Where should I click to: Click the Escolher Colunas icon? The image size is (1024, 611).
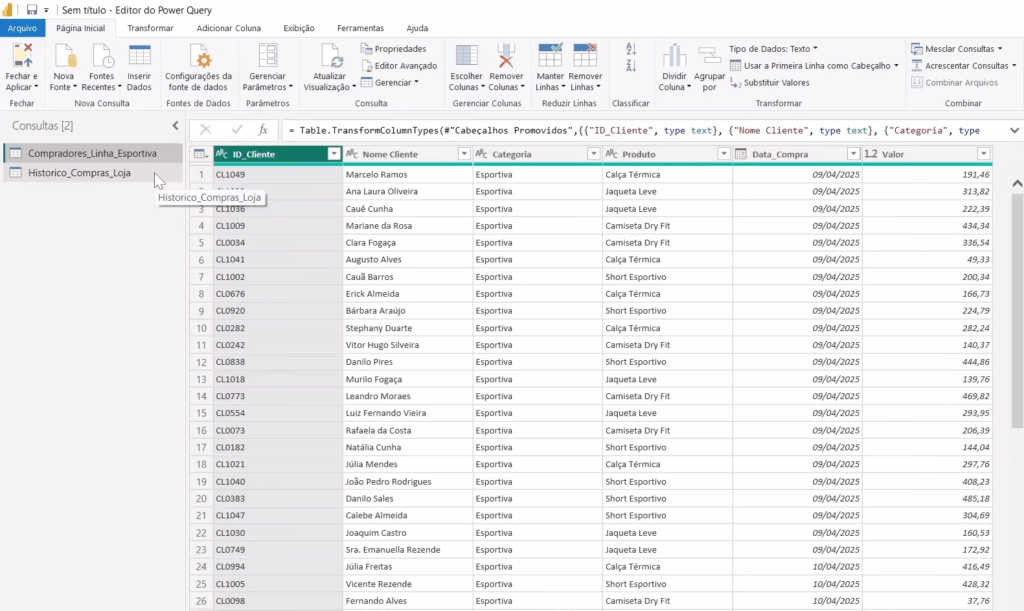point(466,55)
